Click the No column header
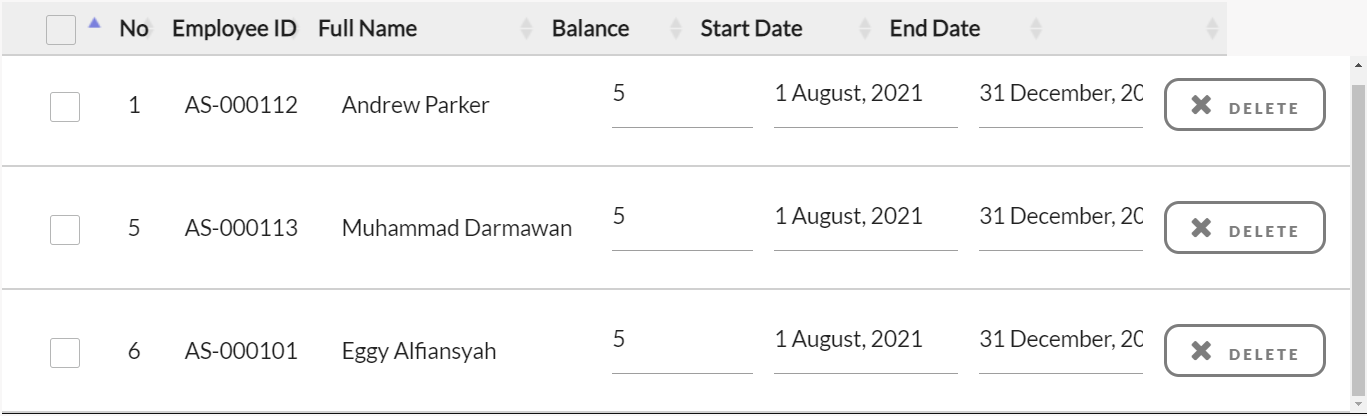This screenshot has width=1367, height=416. tap(133, 29)
